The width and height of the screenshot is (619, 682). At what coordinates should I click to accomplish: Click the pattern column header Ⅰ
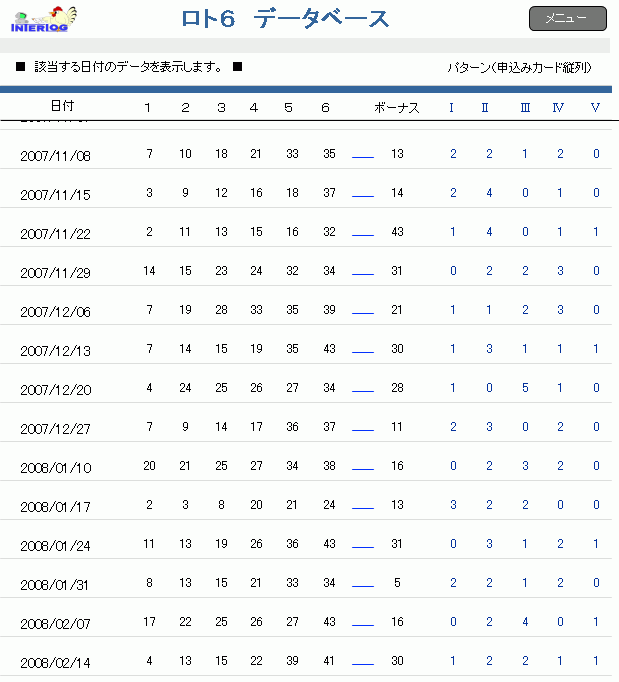coord(451,107)
